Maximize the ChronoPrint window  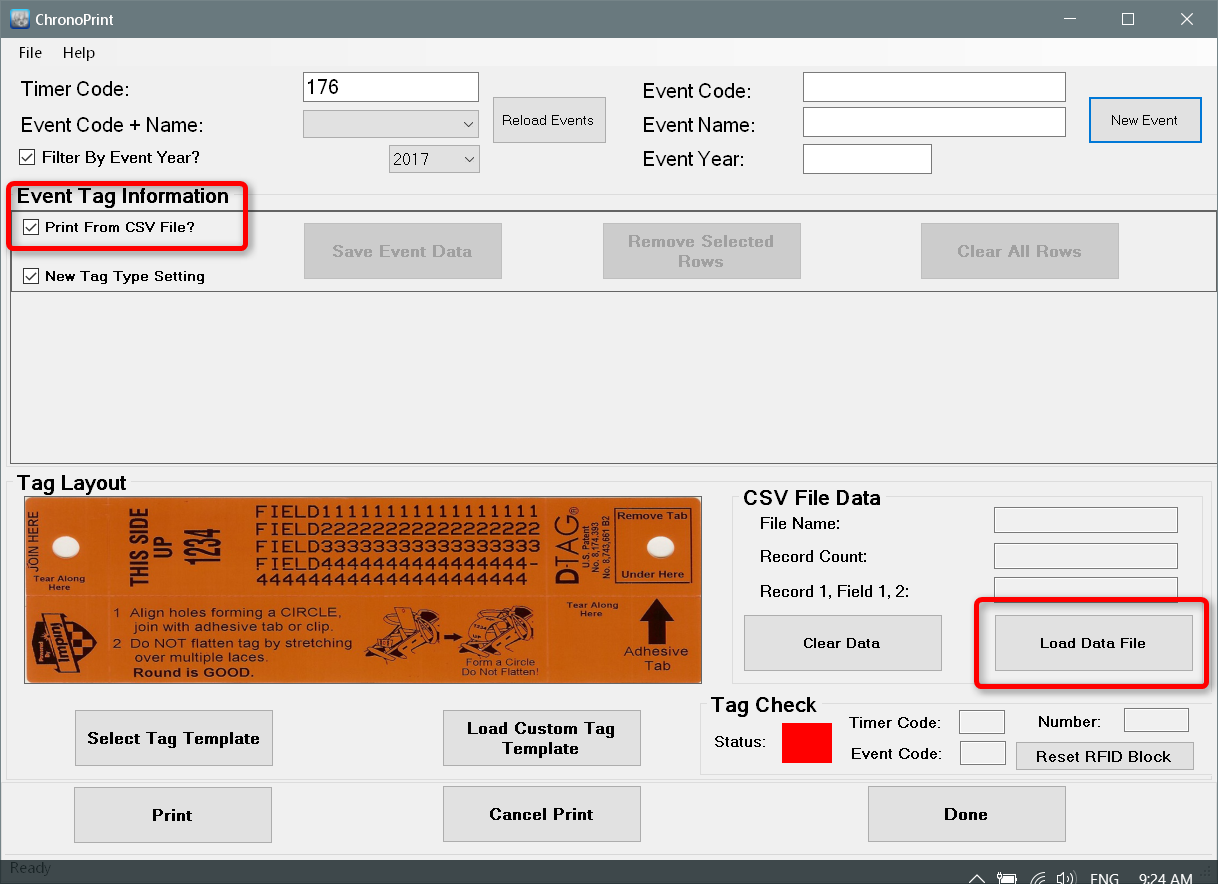point(1128,19)
